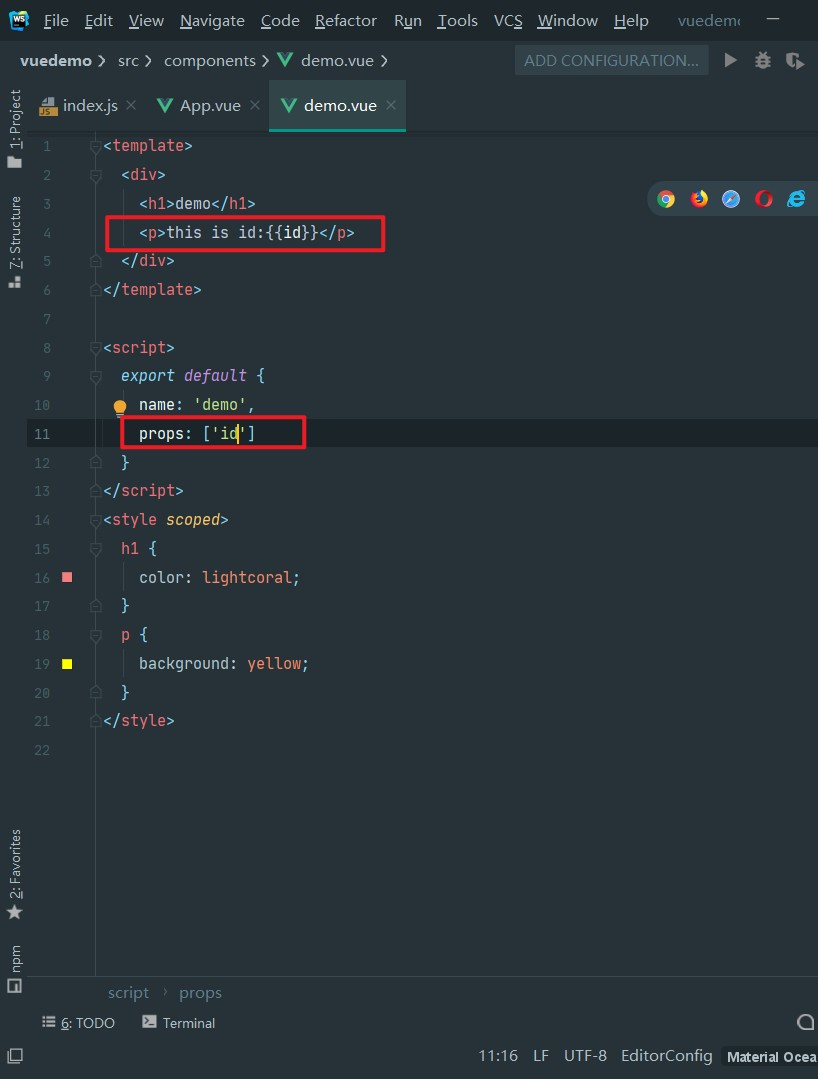The image size is (818, 1079).
Task: Click on the word 'scoped' in style tag
Action: (193, 520)
